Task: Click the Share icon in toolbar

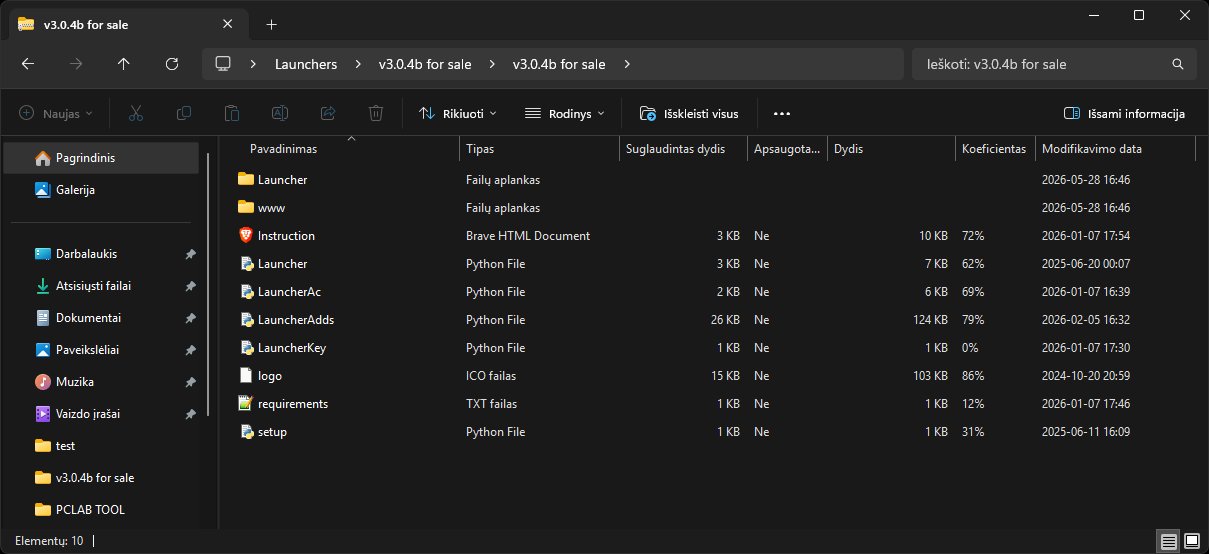Action: [x=328, y=114]
